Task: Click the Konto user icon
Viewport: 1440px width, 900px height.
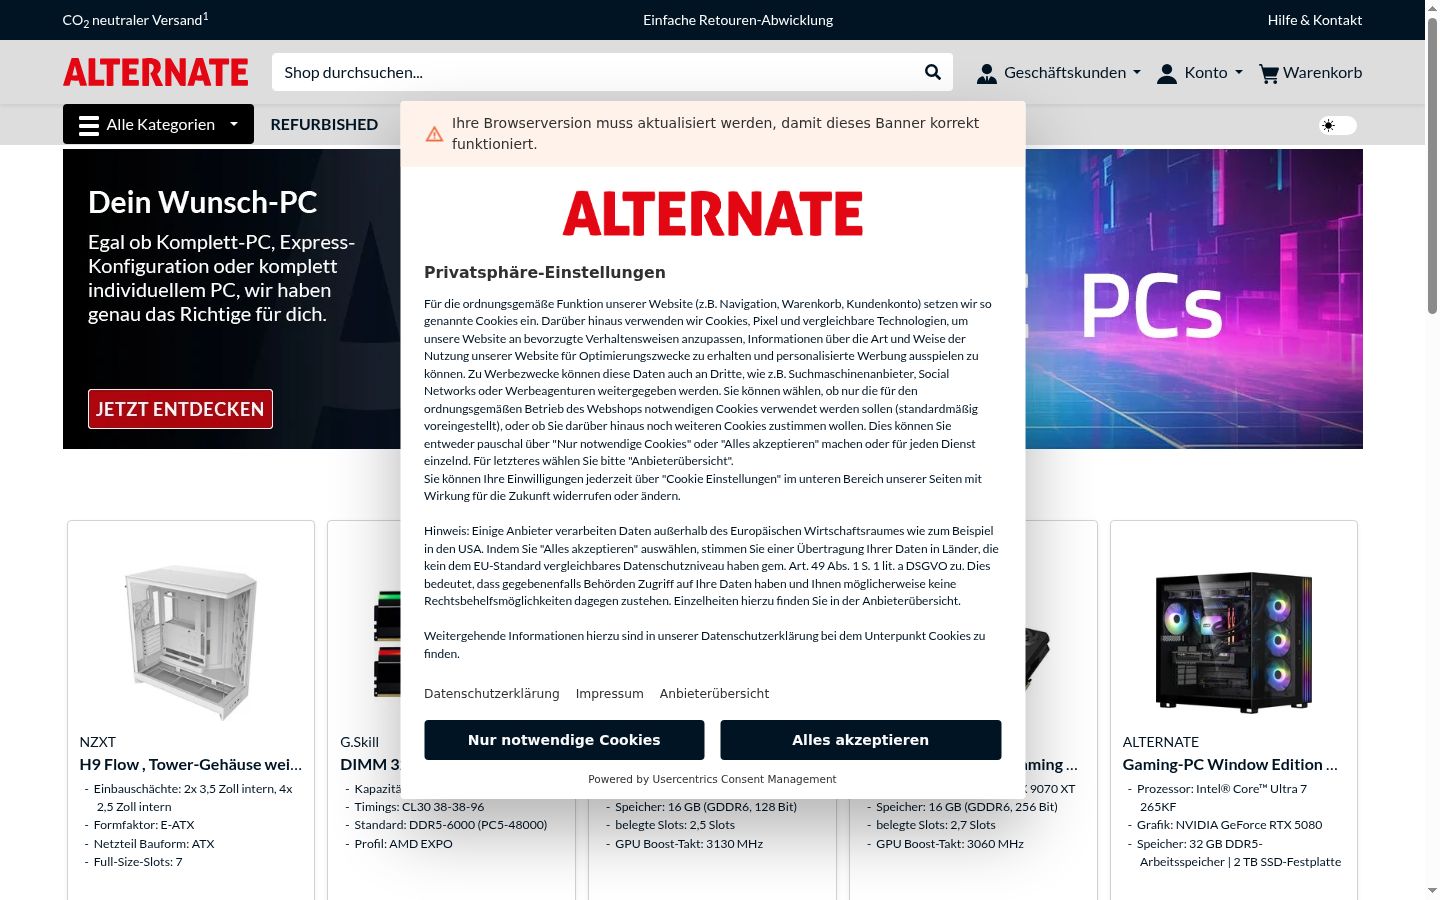Action: 1167,73
